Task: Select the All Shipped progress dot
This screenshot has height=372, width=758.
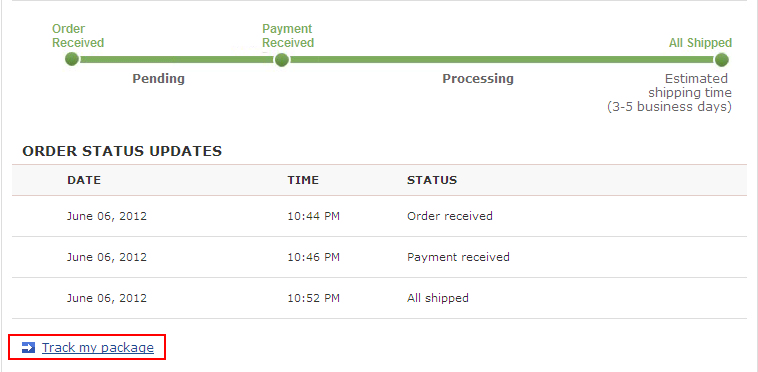Action: pos(721,60)
